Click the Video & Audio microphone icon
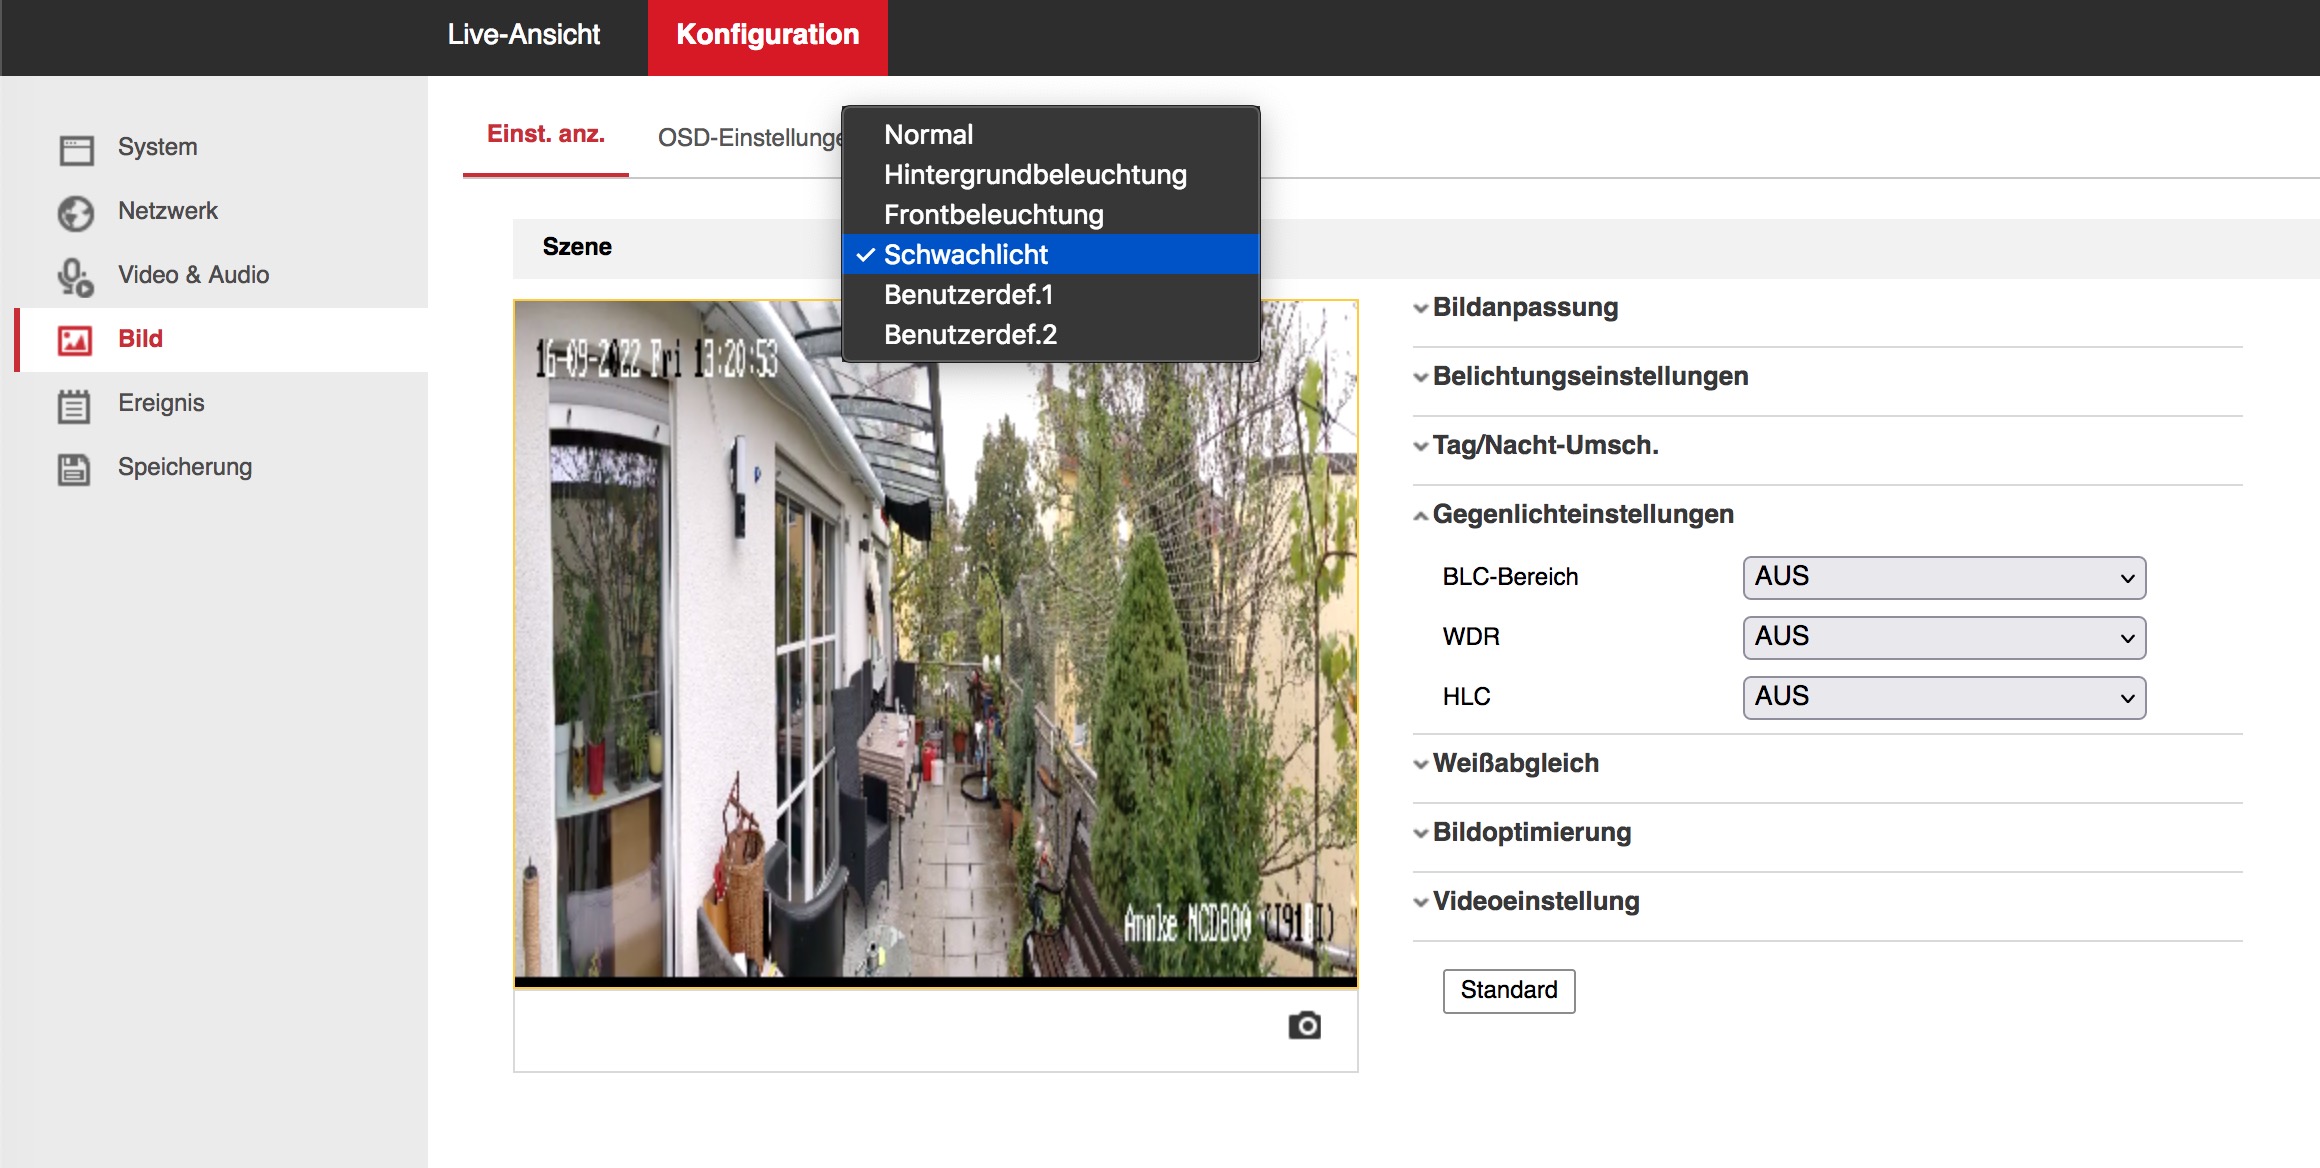This screenshot has width=2320, height=1168. [x=76, y=277]
